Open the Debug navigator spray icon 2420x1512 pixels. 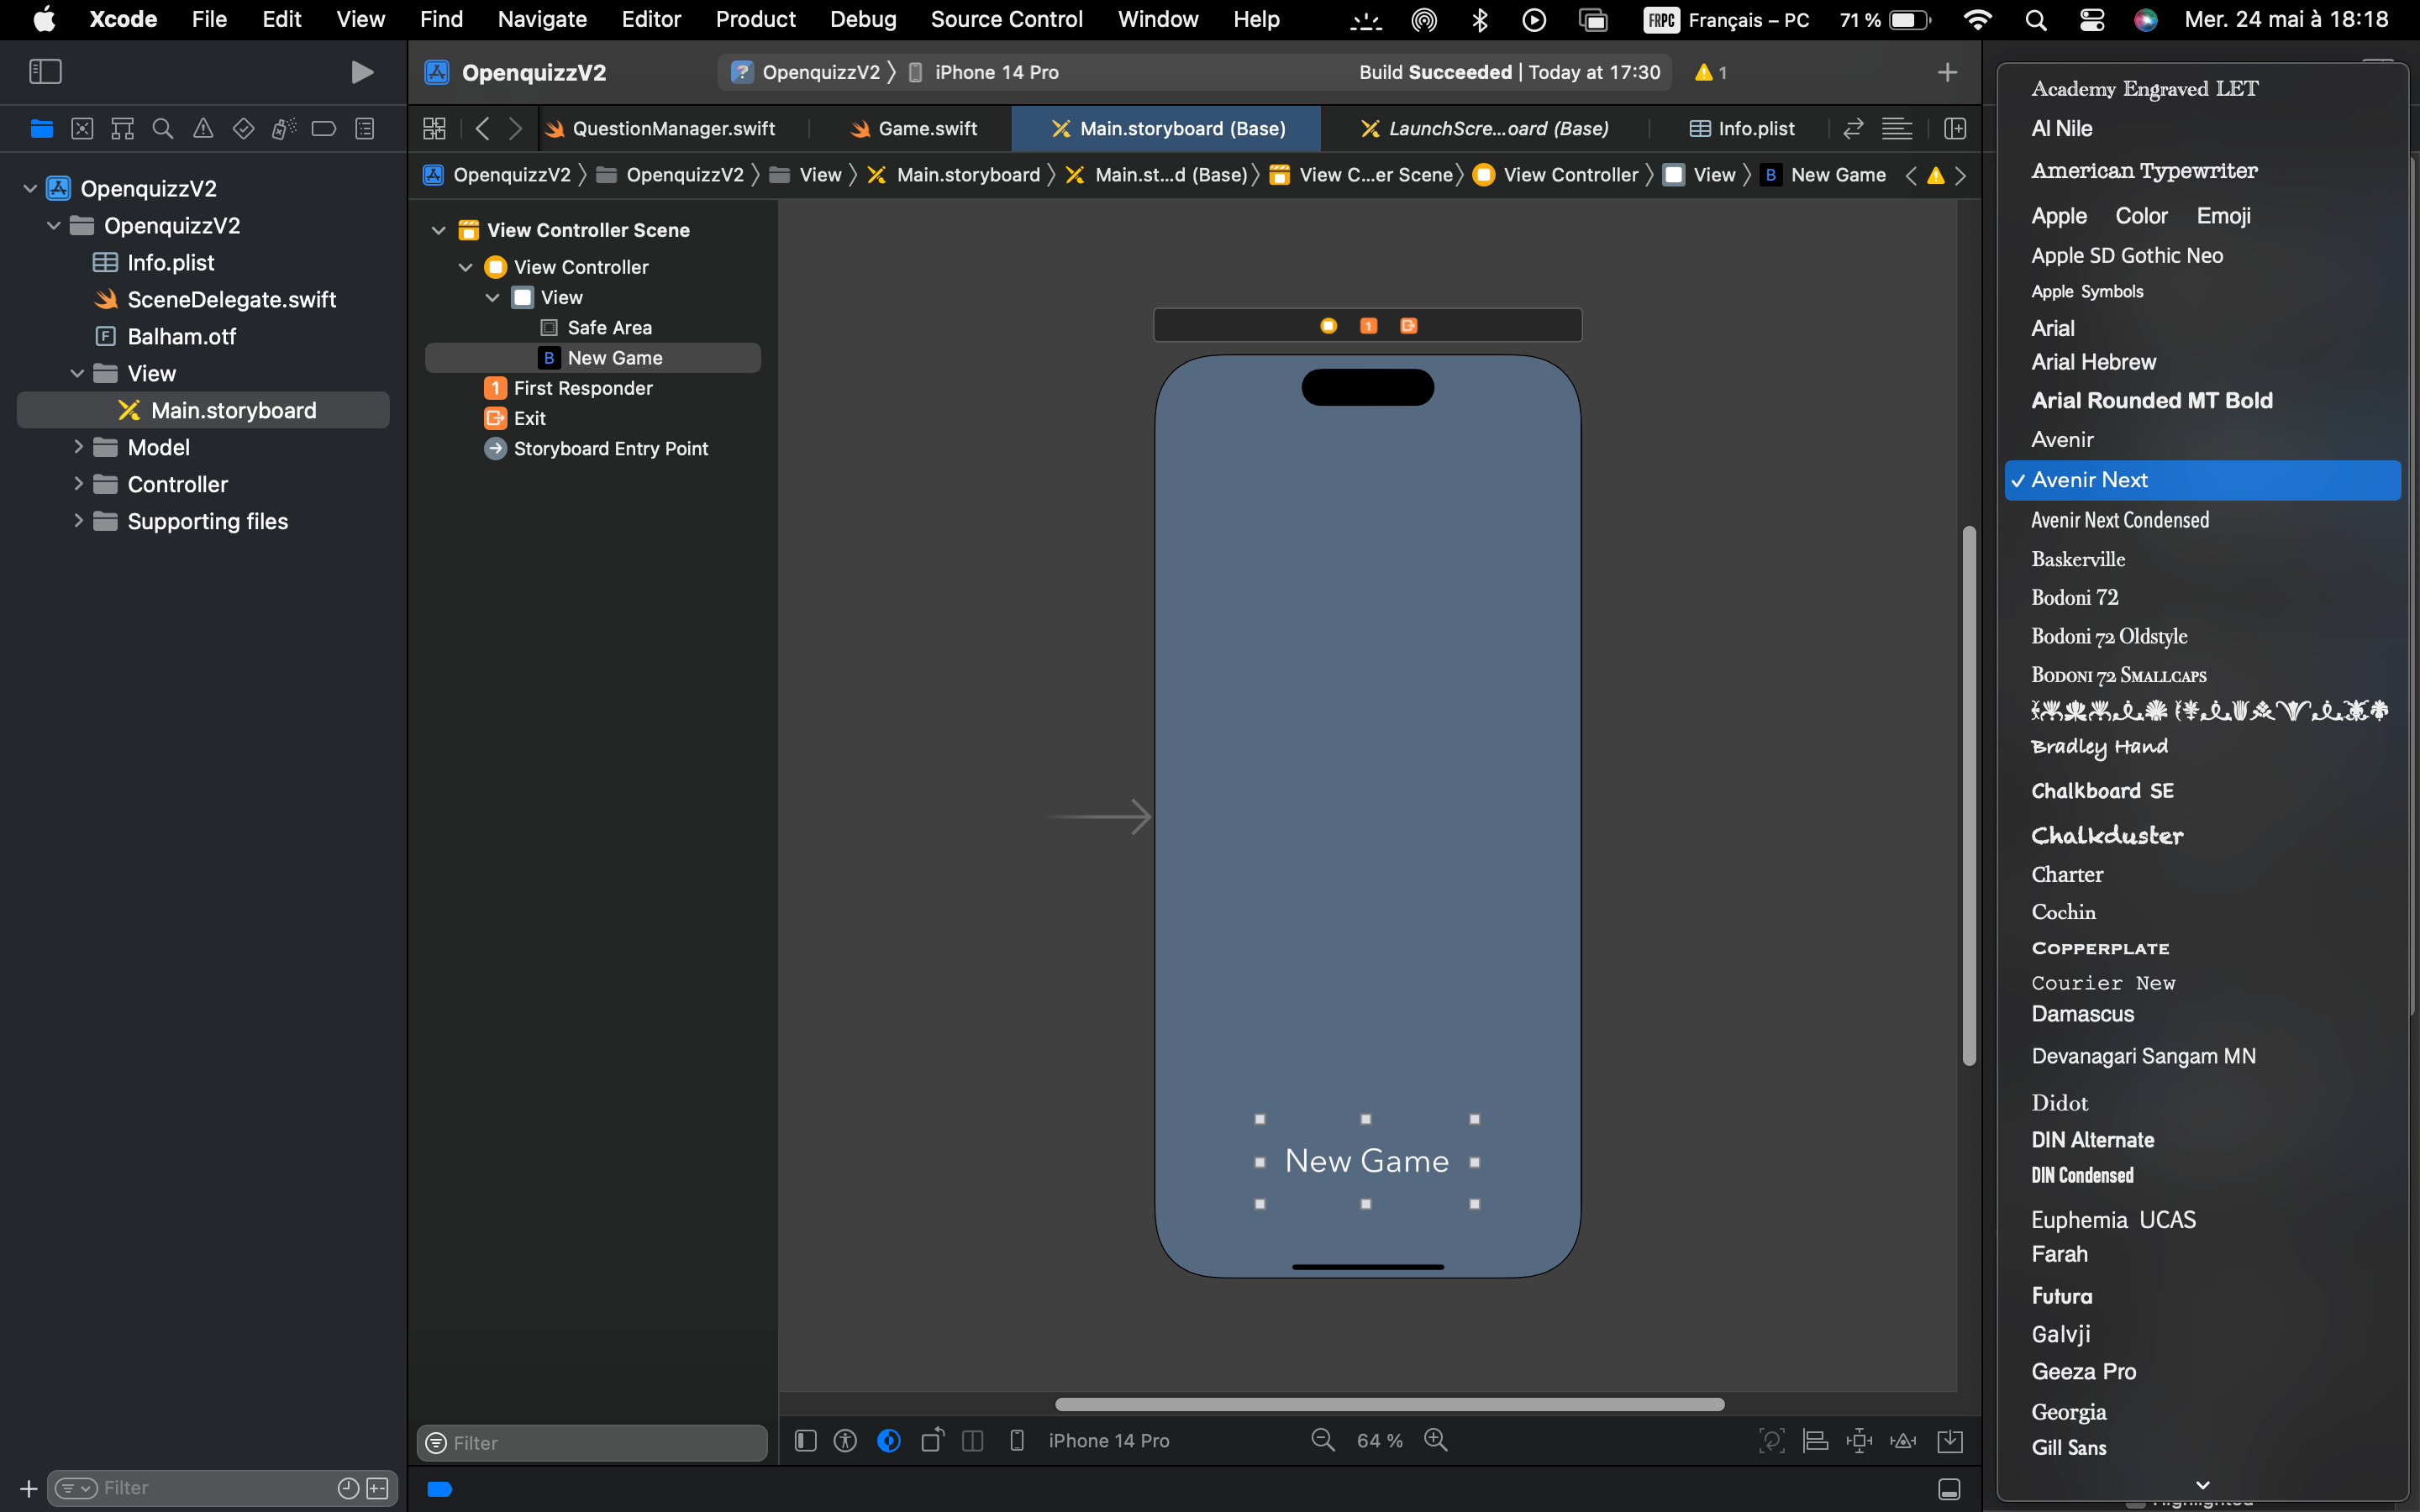[x=284, y=129]
